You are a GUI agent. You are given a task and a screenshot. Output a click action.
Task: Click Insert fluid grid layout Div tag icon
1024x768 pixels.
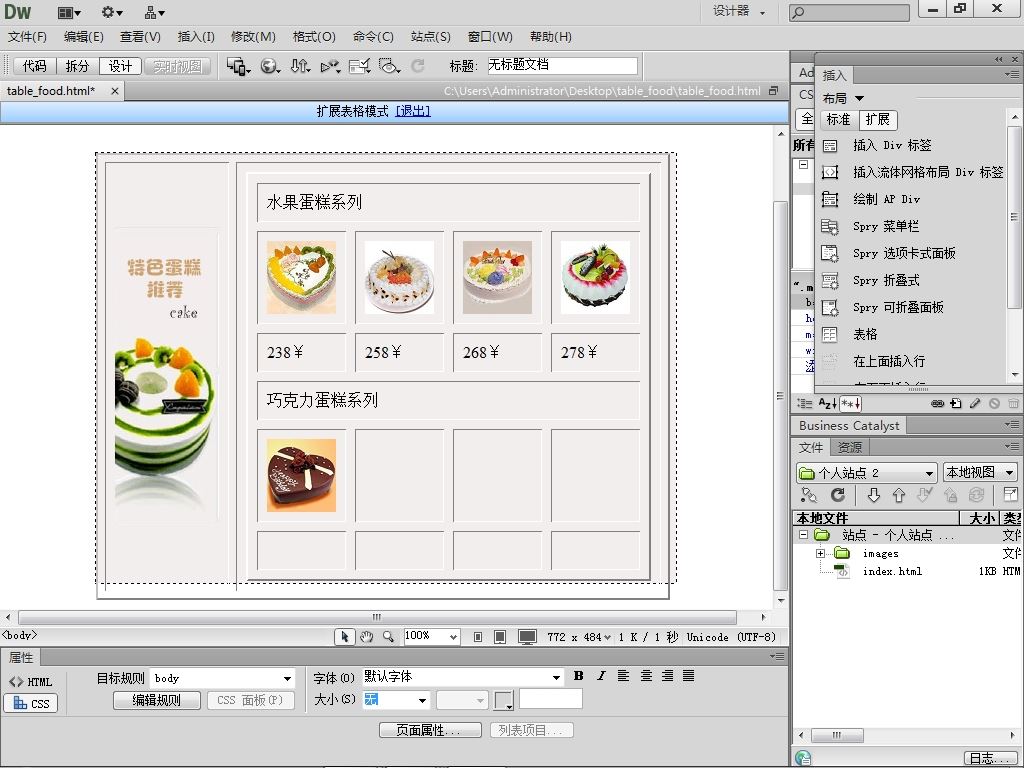[829, 172]
